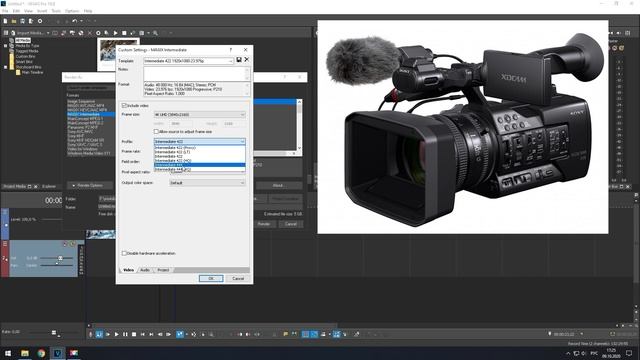
Task: Select the Main Timeline bin in media tree
Action: (32, 72)
